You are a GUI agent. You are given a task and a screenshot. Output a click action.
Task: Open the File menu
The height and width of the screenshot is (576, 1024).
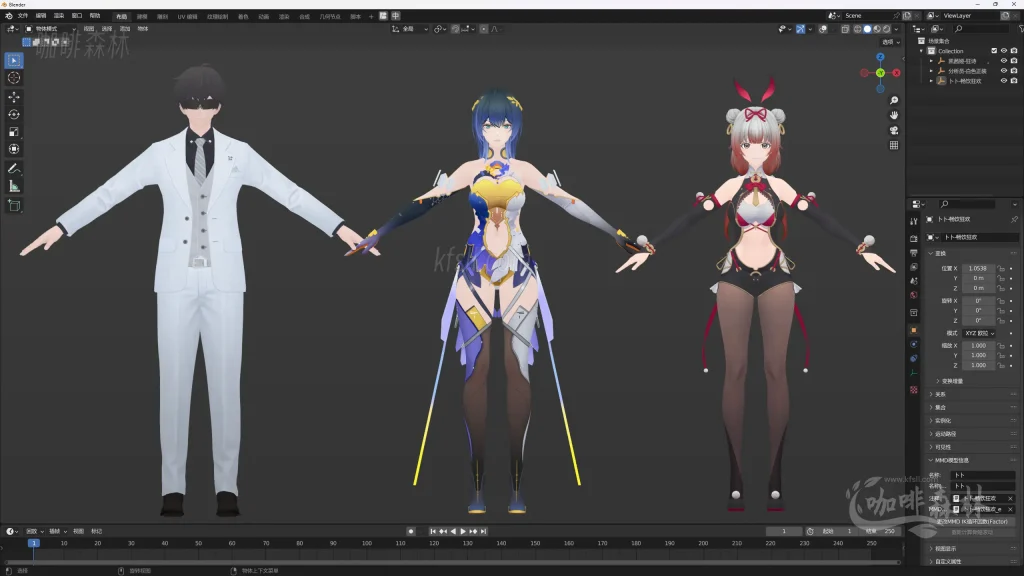pos(23,16)
